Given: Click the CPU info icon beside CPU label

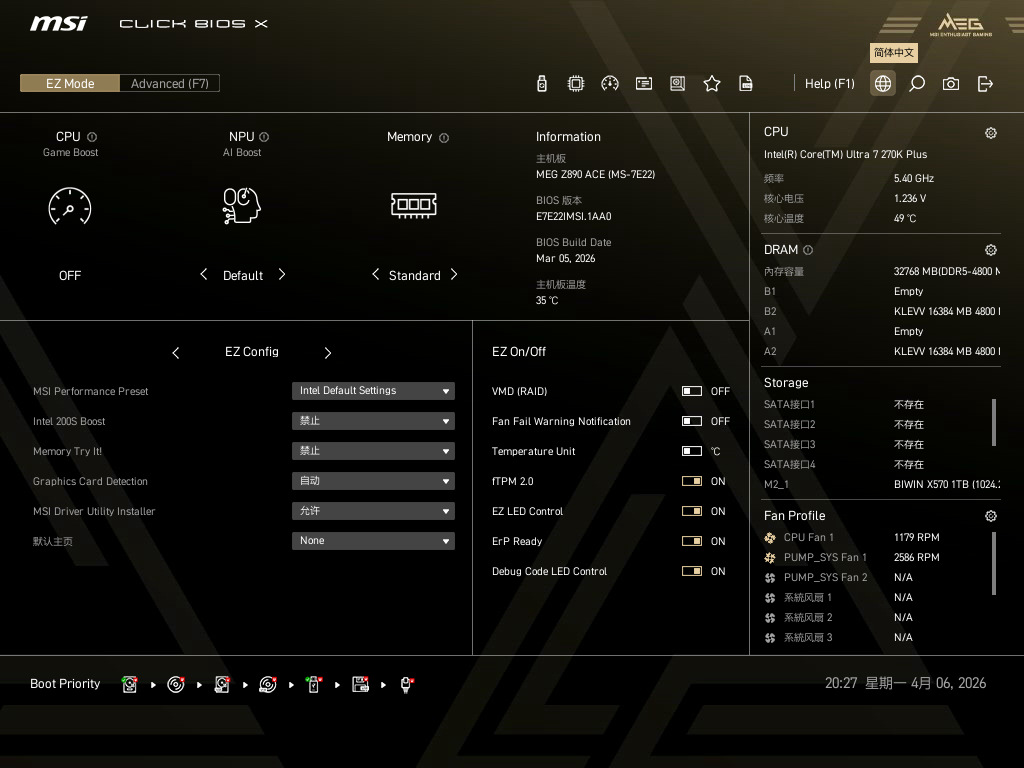Looking at the screenshot, I should [92, 137].
